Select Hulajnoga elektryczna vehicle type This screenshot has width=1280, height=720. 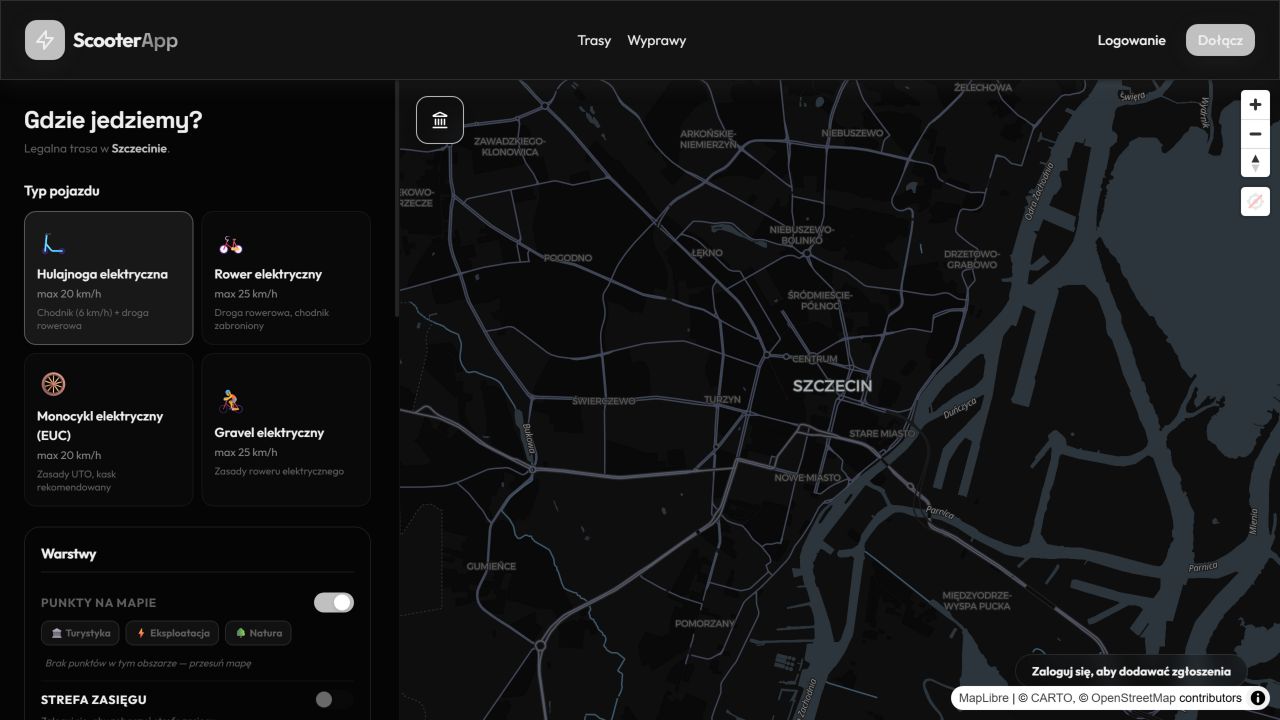[109, 278]
